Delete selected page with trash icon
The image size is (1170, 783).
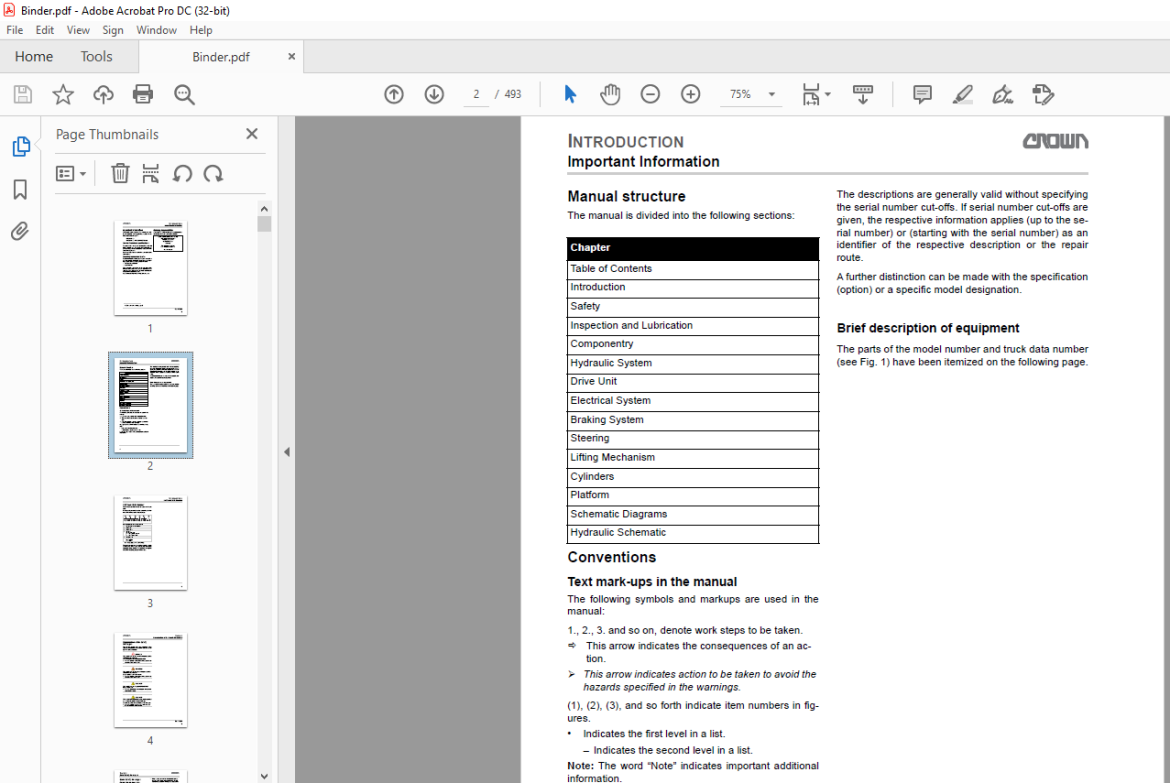(120, 174)
